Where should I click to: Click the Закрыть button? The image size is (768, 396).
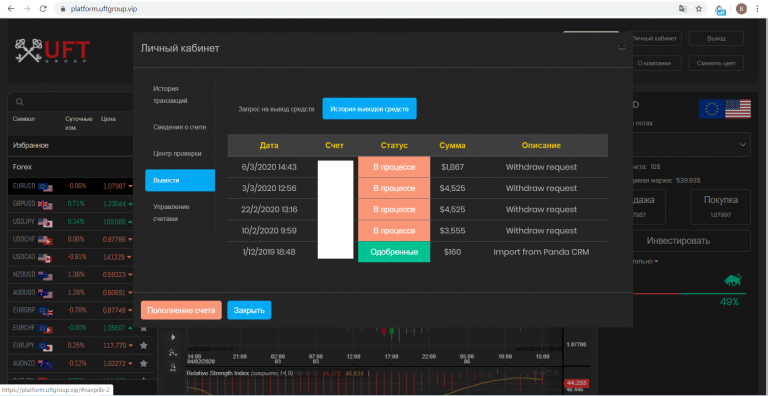249,310
